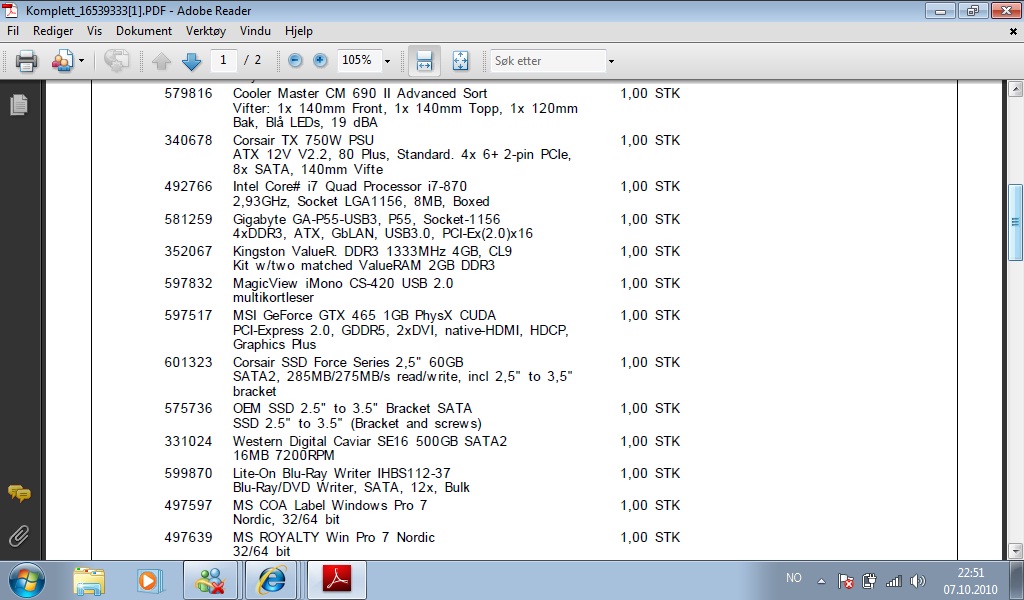Screen dimensions: 1024x600
Task: Open Windows Explorer from taskbar
Action: tap(89, 580)
